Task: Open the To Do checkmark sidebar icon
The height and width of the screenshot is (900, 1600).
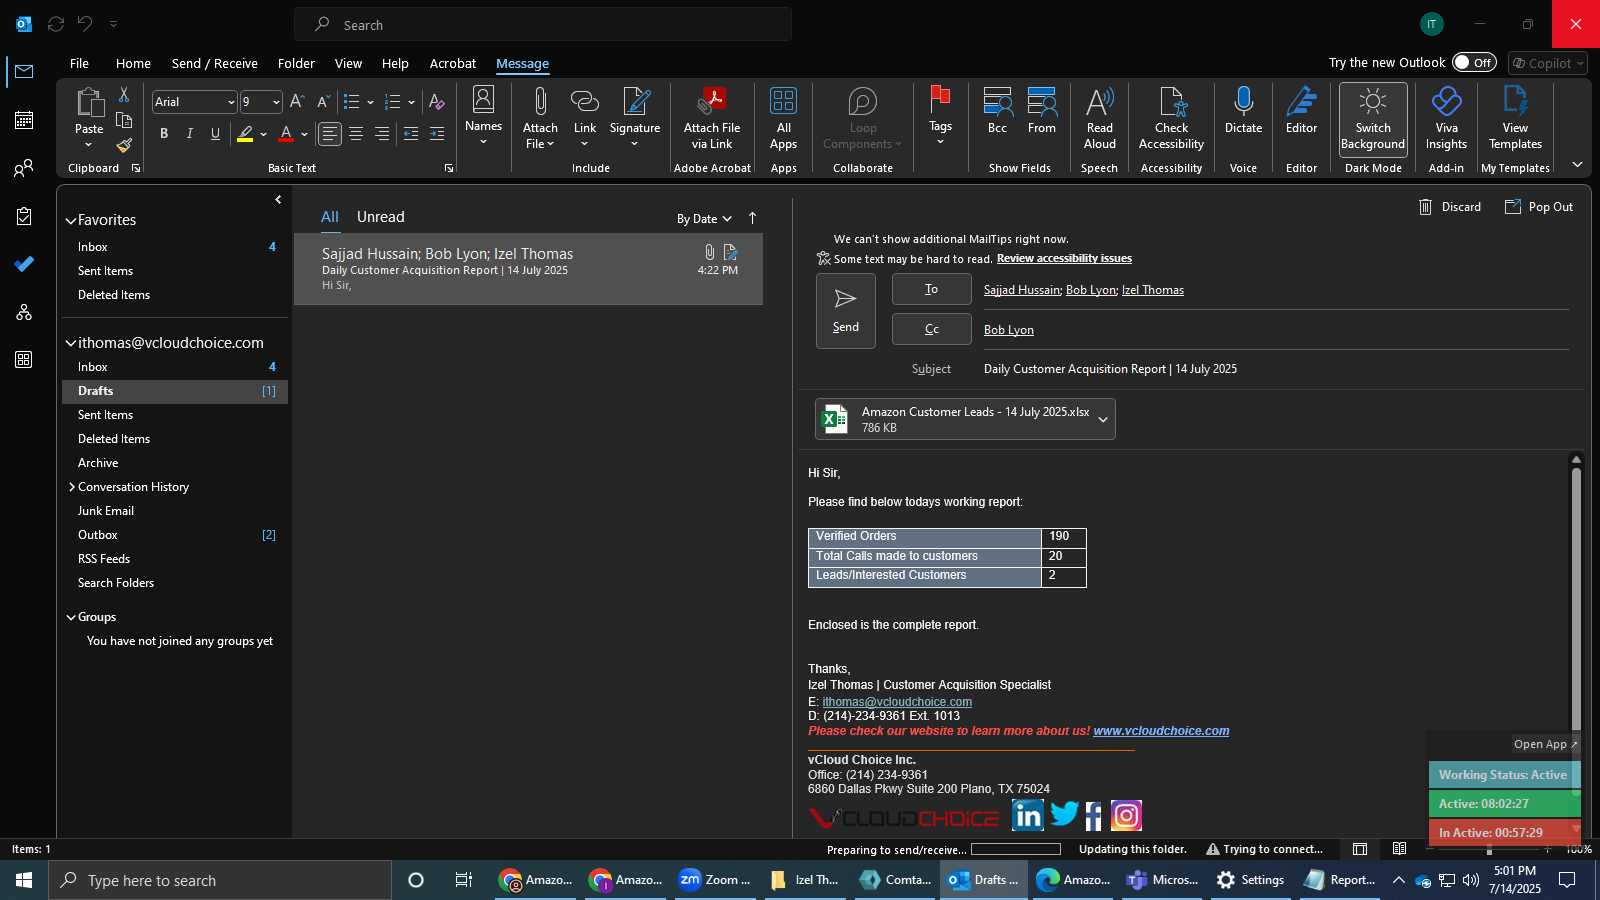Action: tap(24, 264)
